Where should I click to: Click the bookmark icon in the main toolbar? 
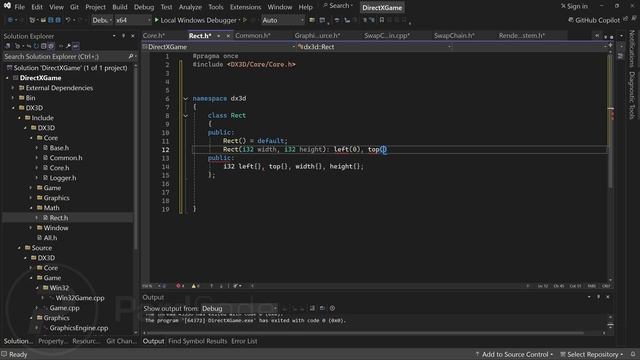point(382,20)
